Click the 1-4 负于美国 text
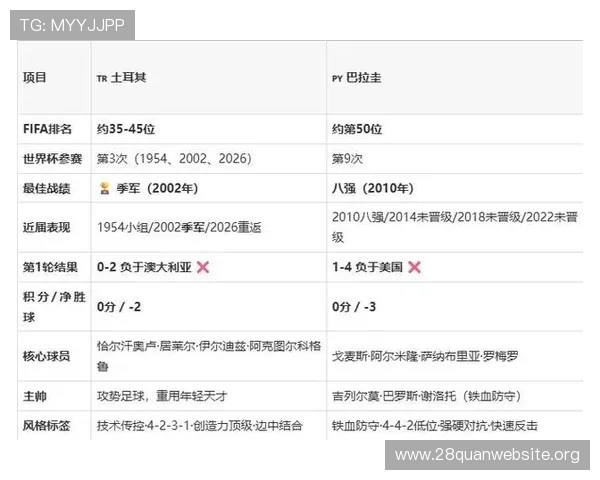 (367, 267)
